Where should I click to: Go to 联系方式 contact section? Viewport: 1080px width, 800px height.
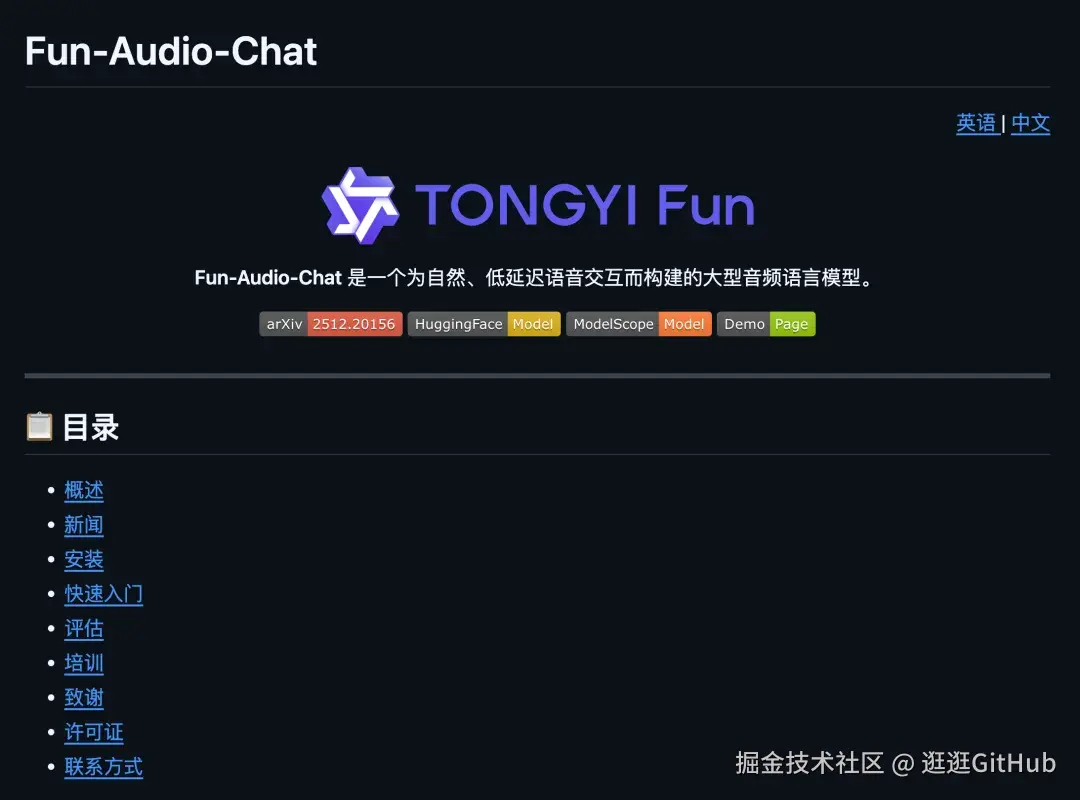(103, 766)
